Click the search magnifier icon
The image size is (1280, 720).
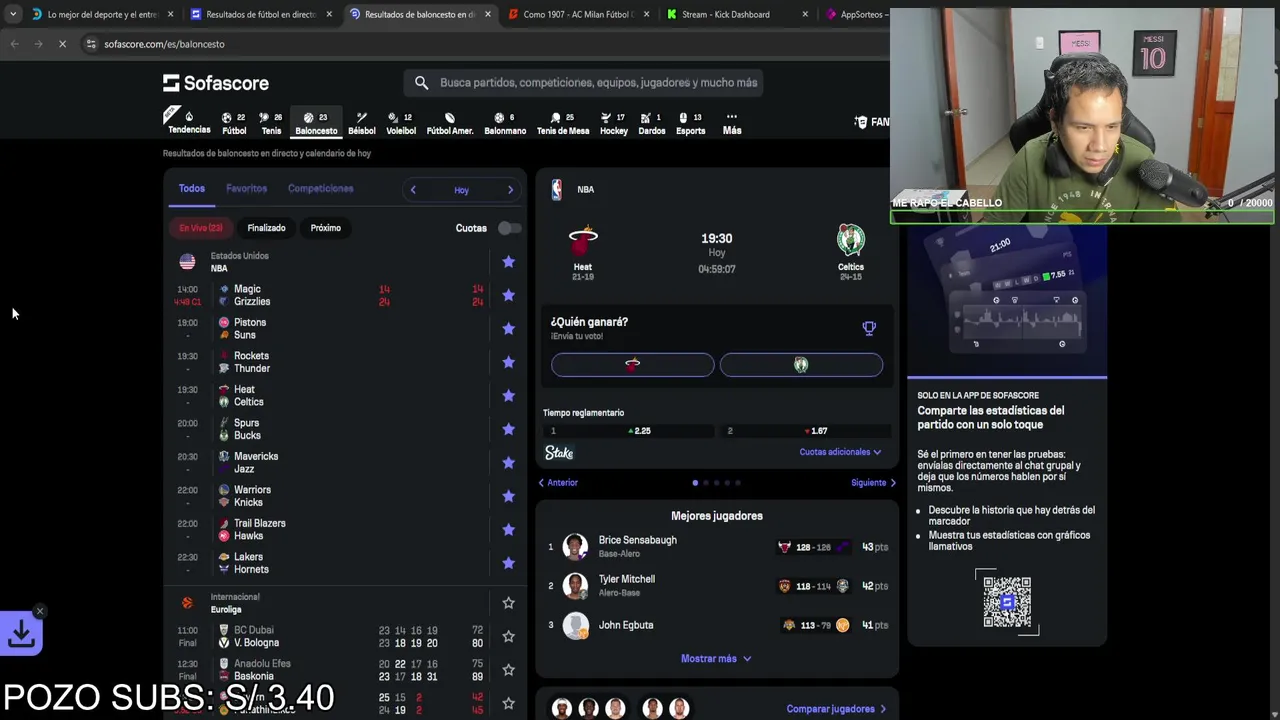pyautogui.click(x=421, y=83)
